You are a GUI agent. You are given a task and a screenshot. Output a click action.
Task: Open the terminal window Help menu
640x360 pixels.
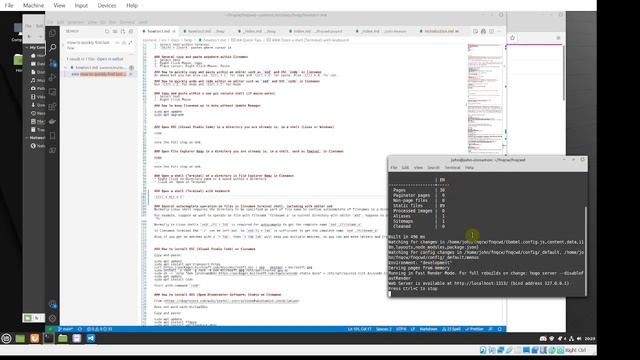[469, 168]
